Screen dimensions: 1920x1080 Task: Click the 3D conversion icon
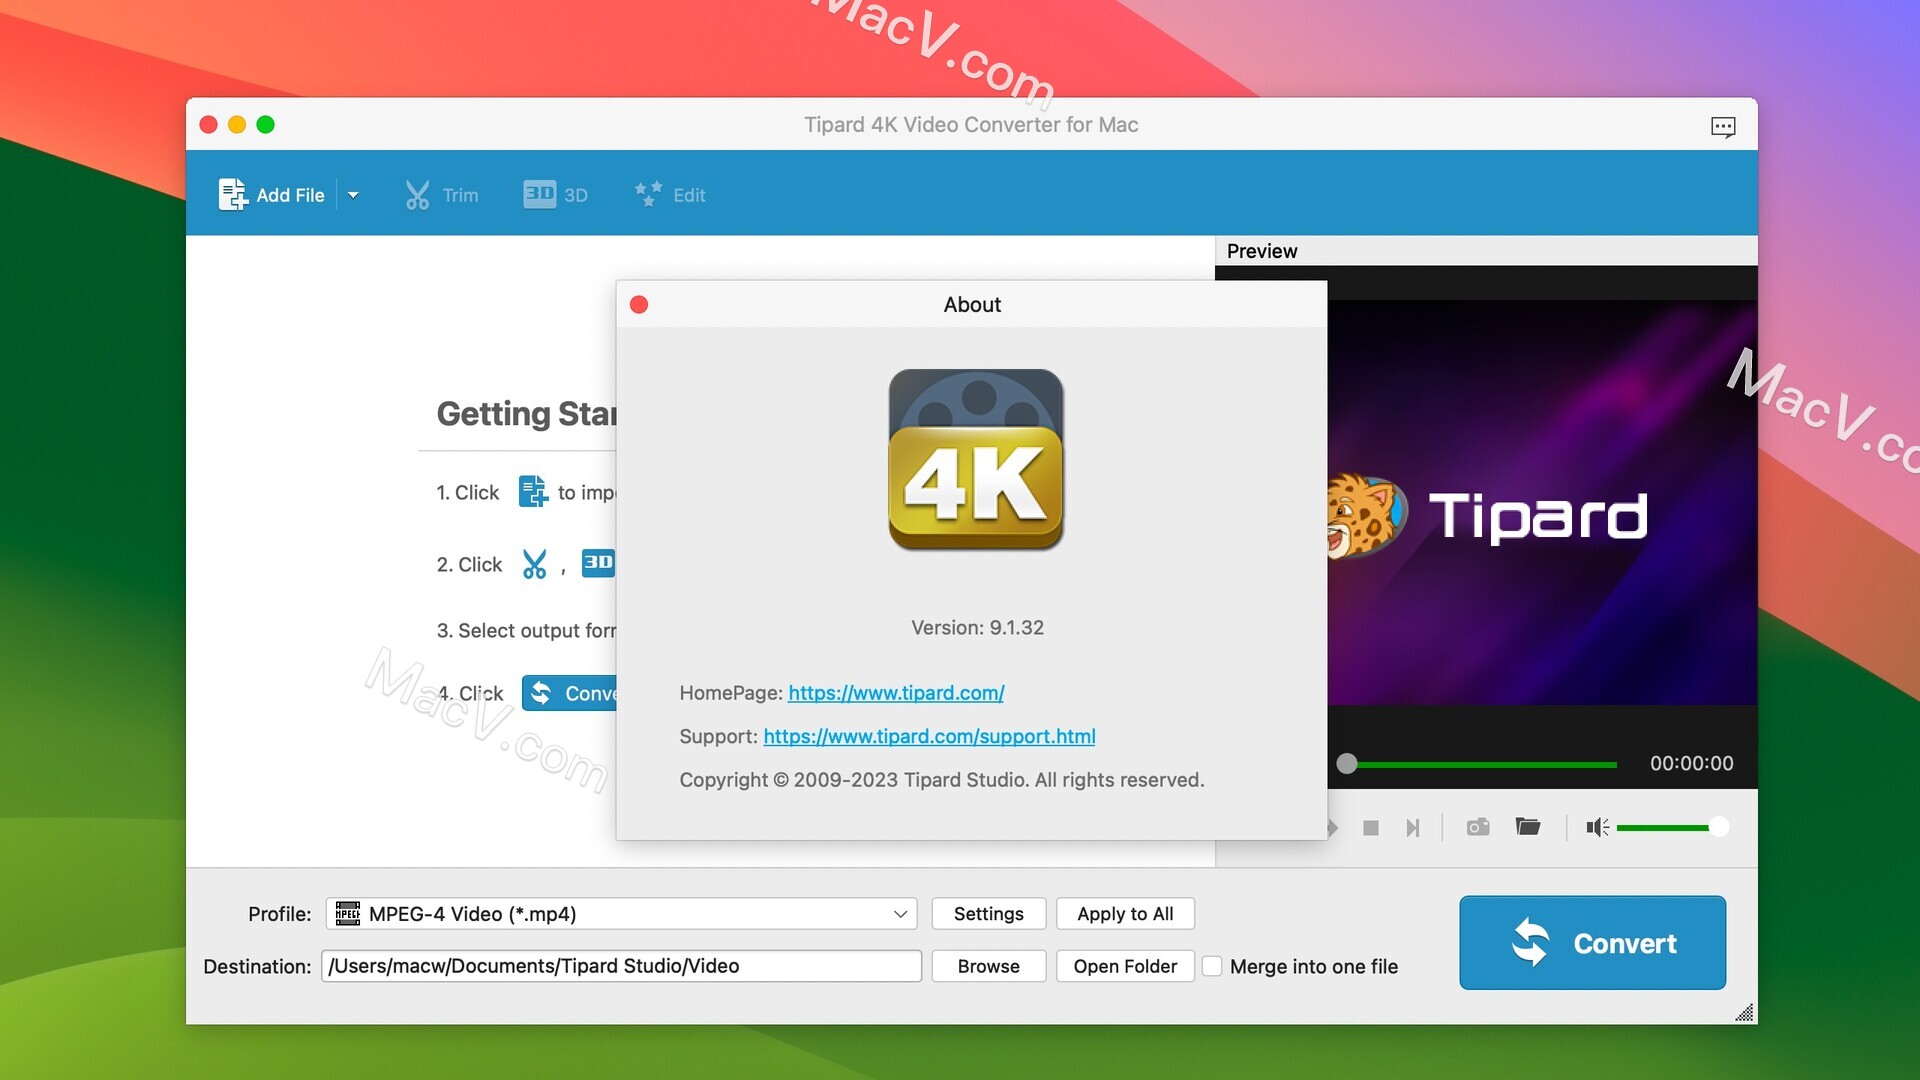click(x=554, y=193)
